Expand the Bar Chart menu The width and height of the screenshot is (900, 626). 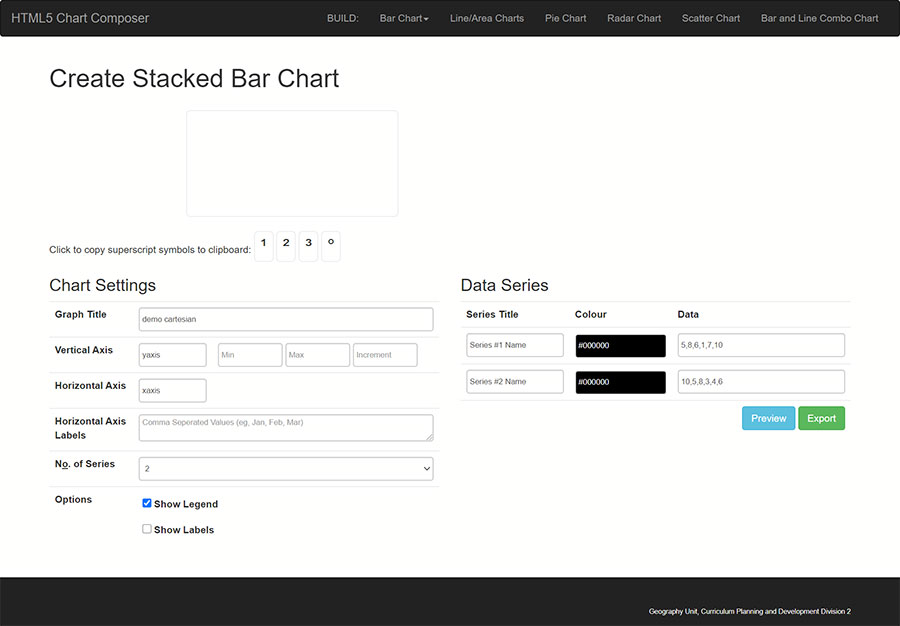404,18
